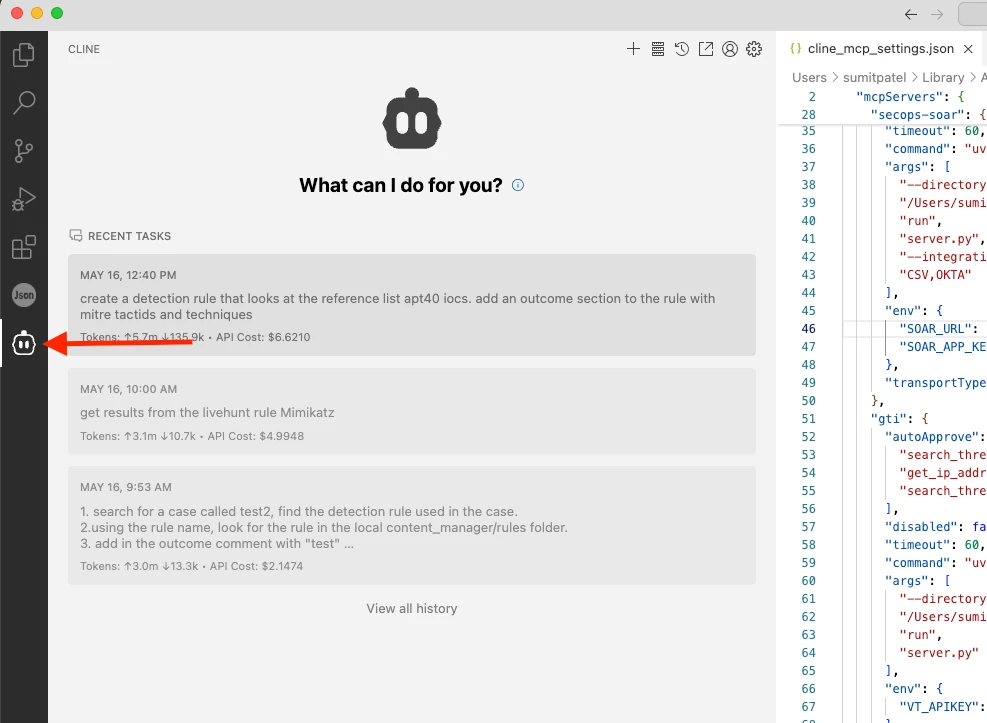Click the "SOAR_APP_KE" key on line 47

pyautogui.click(x=942, y=347)
